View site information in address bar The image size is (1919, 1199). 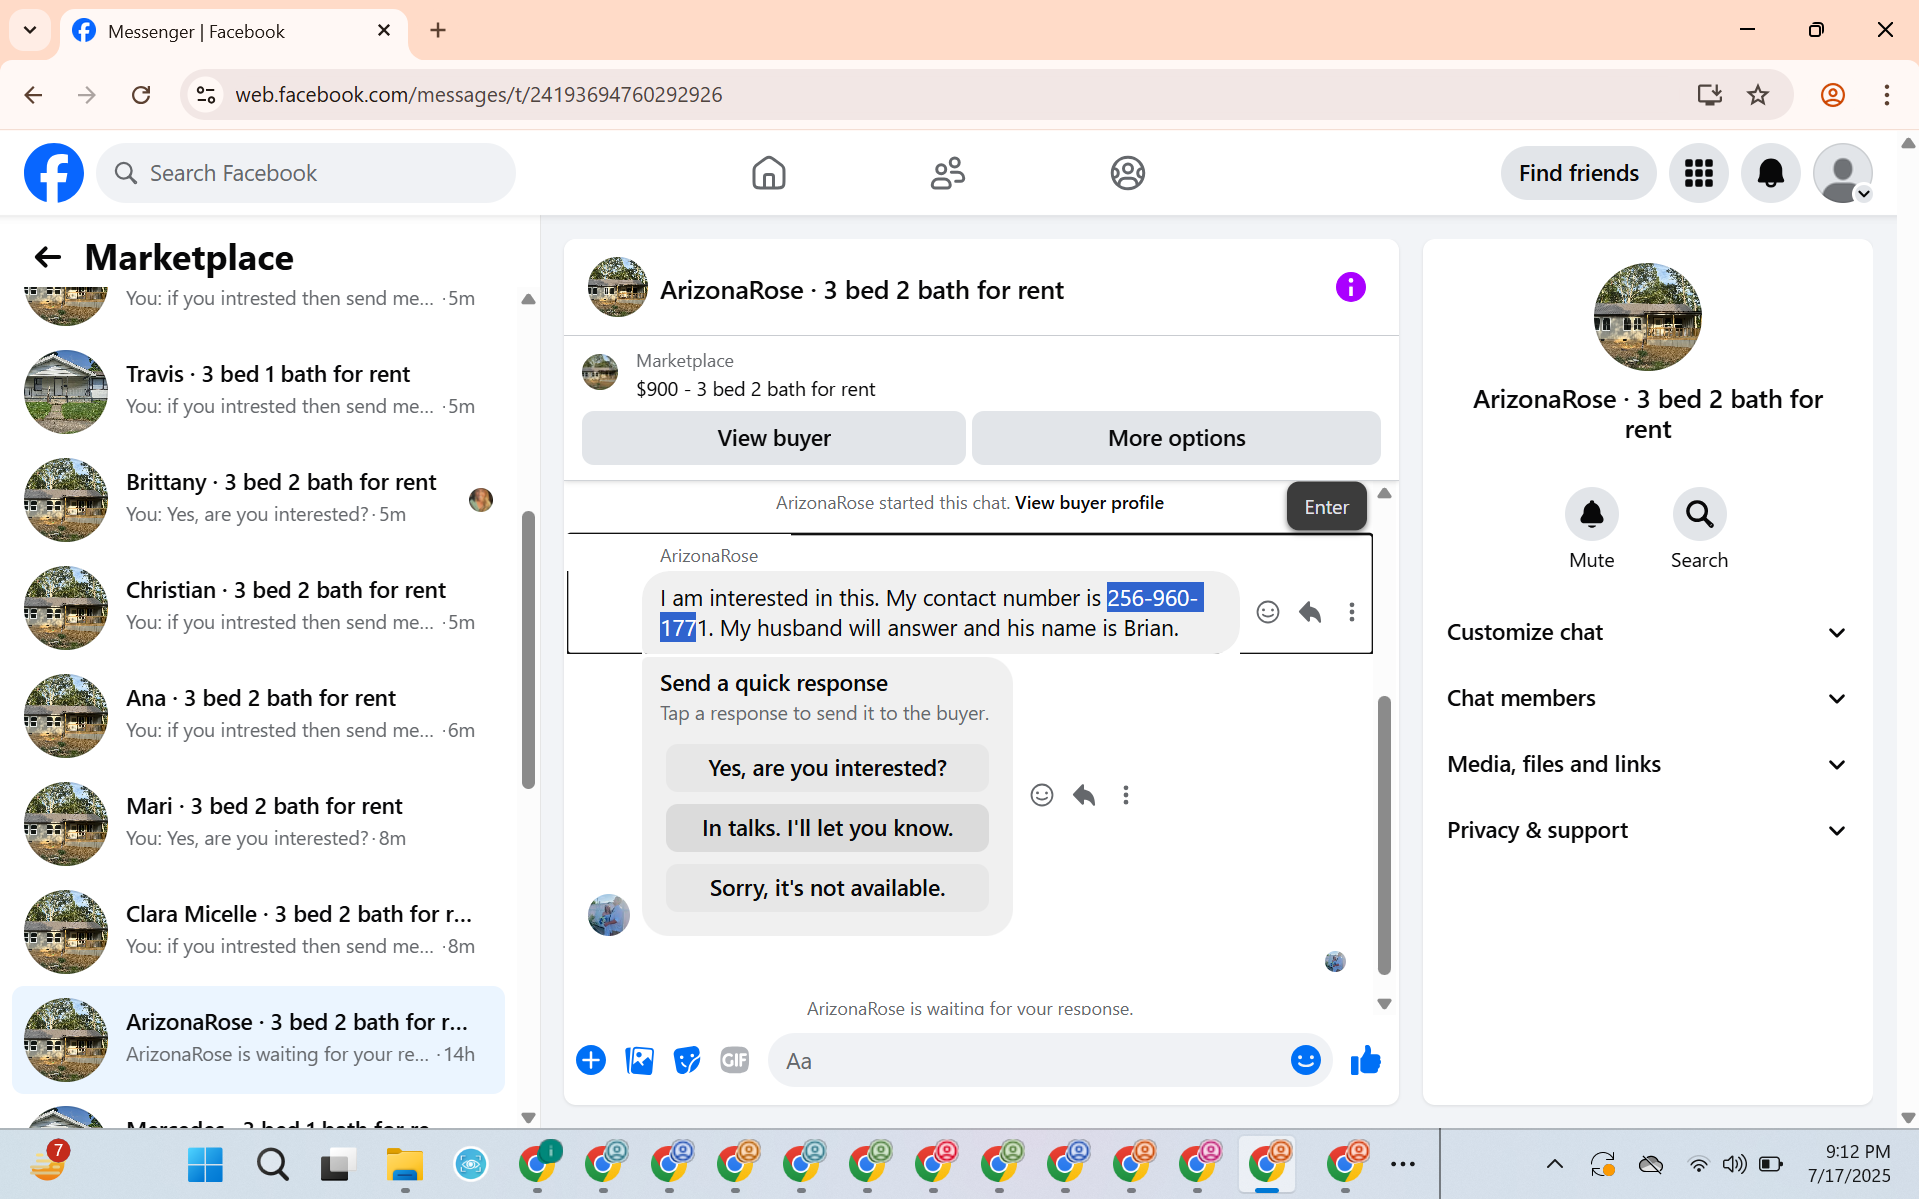click(206, 95)
